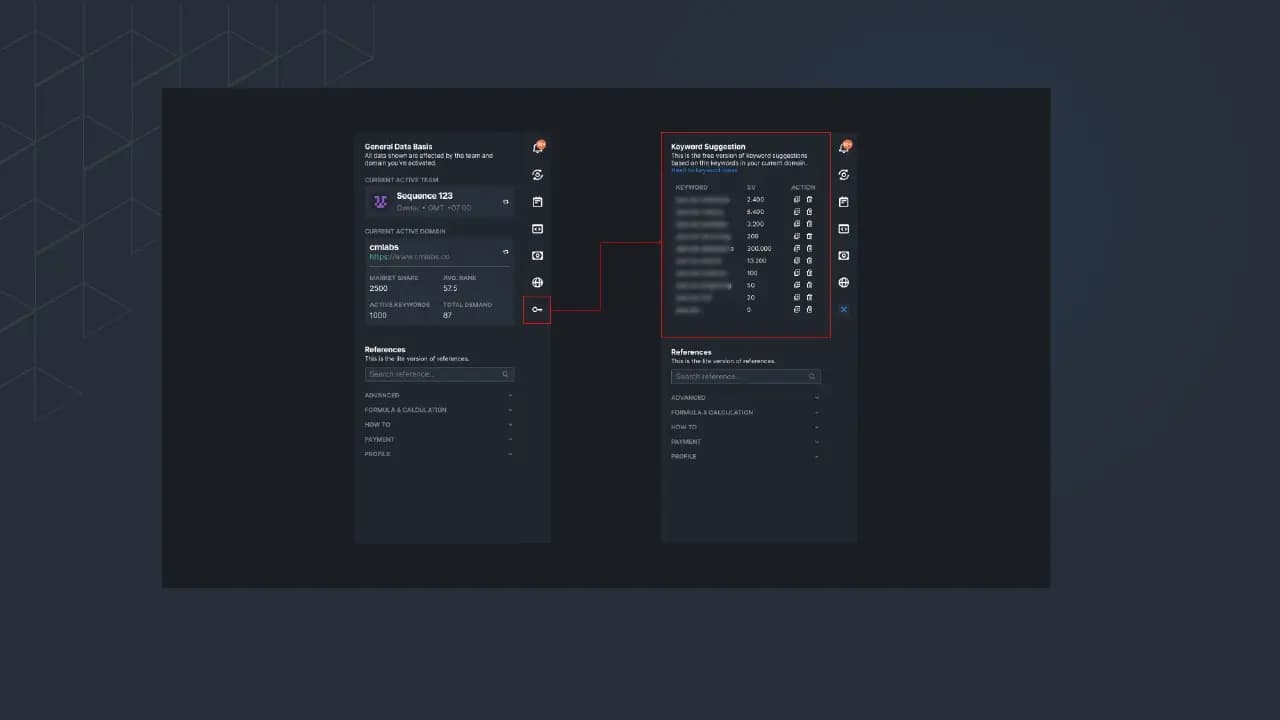Image resolution: width=1280 pixels, height=720 pixels.
Task: Expand ADVANCED in General Data Basis panel references
Action: pos(439,395)
